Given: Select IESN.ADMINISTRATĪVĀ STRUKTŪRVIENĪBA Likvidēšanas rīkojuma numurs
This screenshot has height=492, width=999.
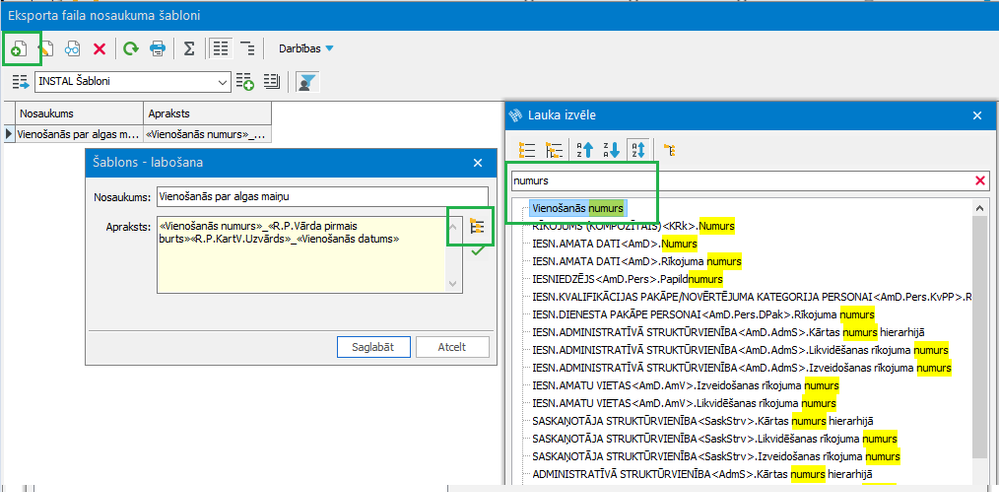Looking at the screenshot, I should (740, 350).
